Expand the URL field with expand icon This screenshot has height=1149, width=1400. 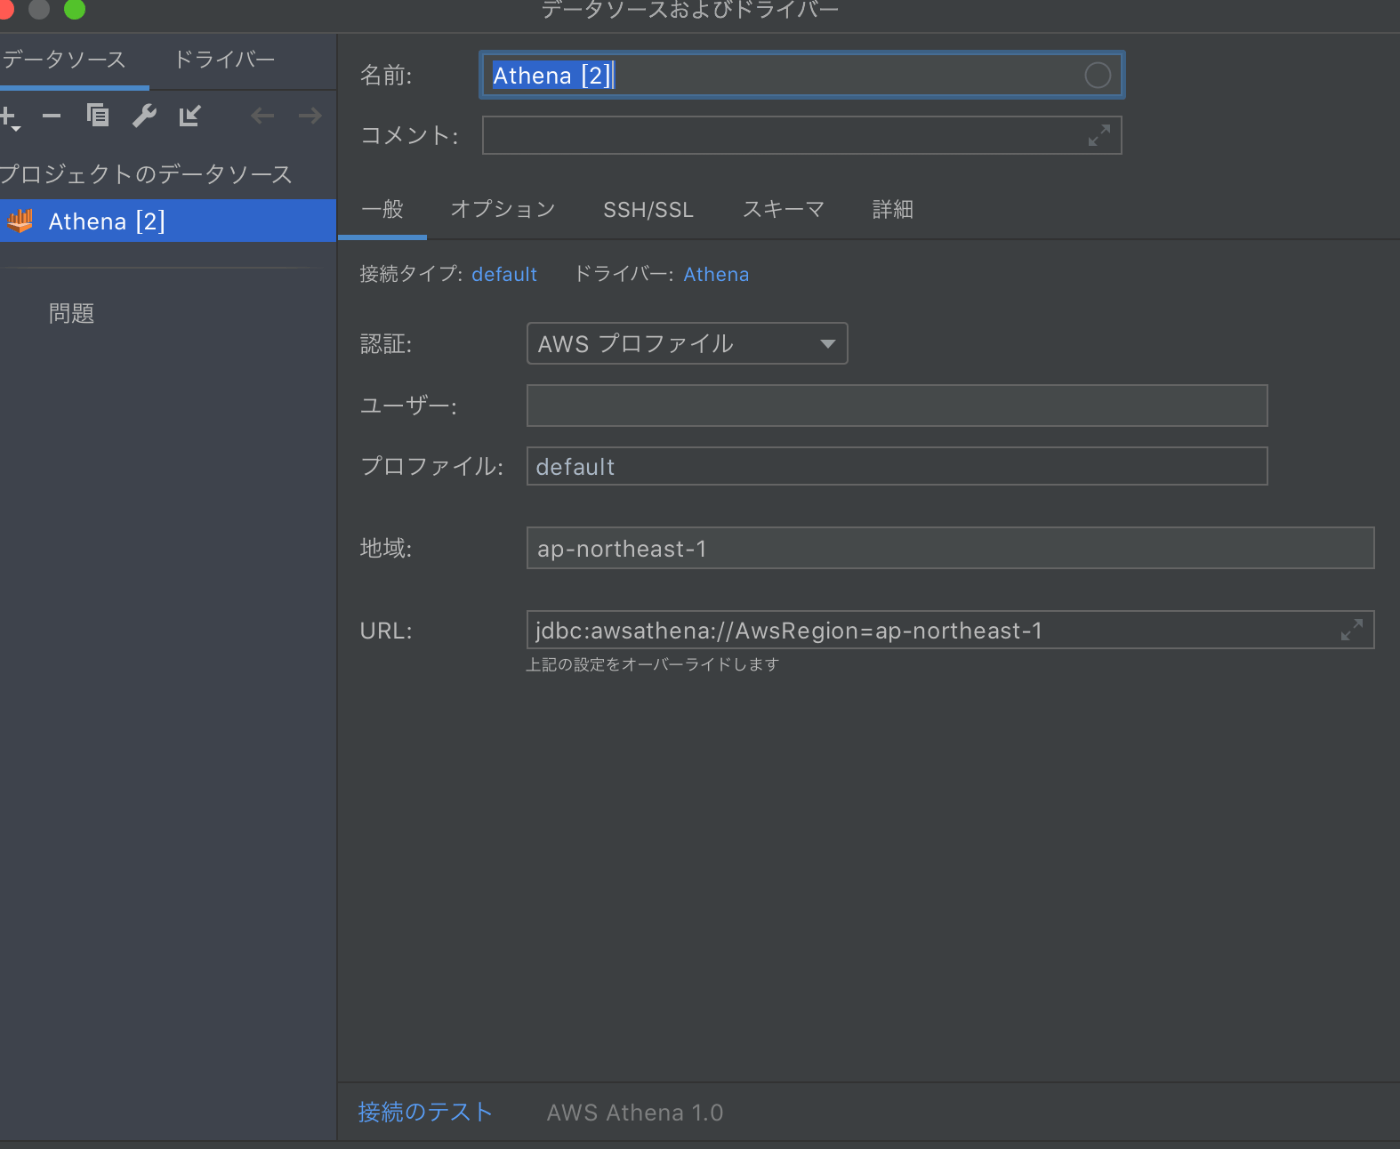point(1352,630)
